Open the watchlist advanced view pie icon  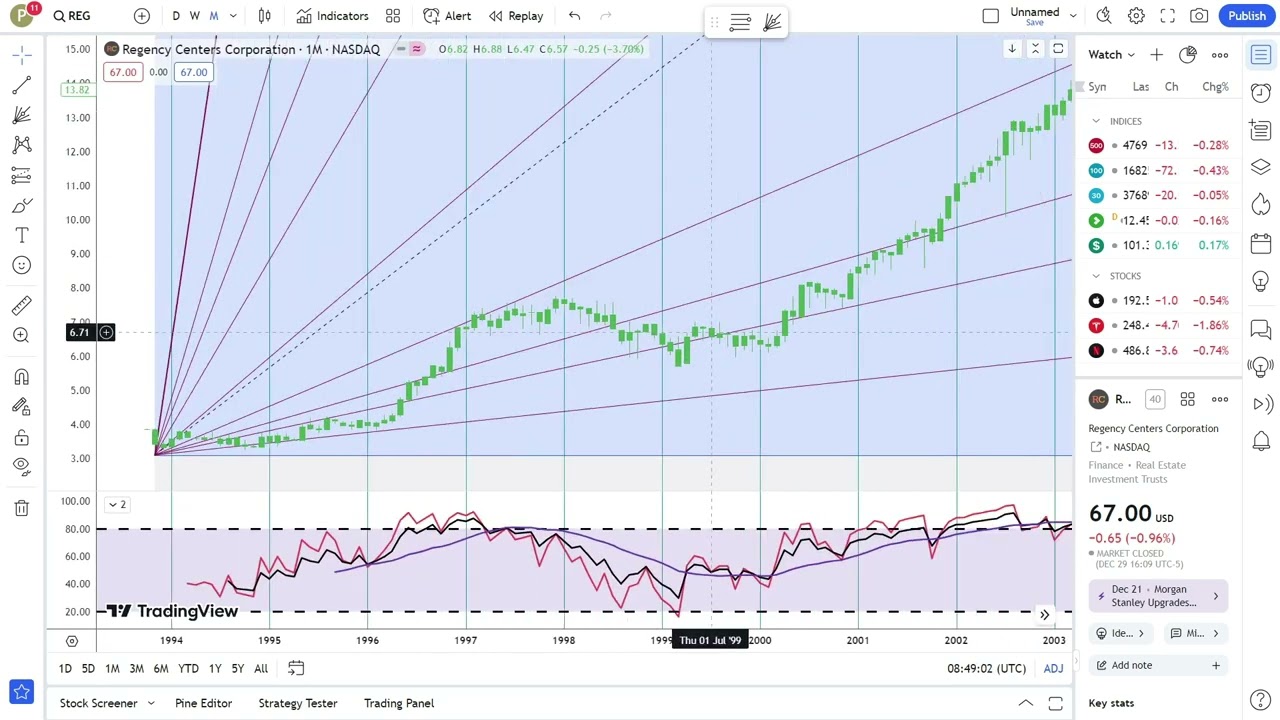coord(1188,55)
